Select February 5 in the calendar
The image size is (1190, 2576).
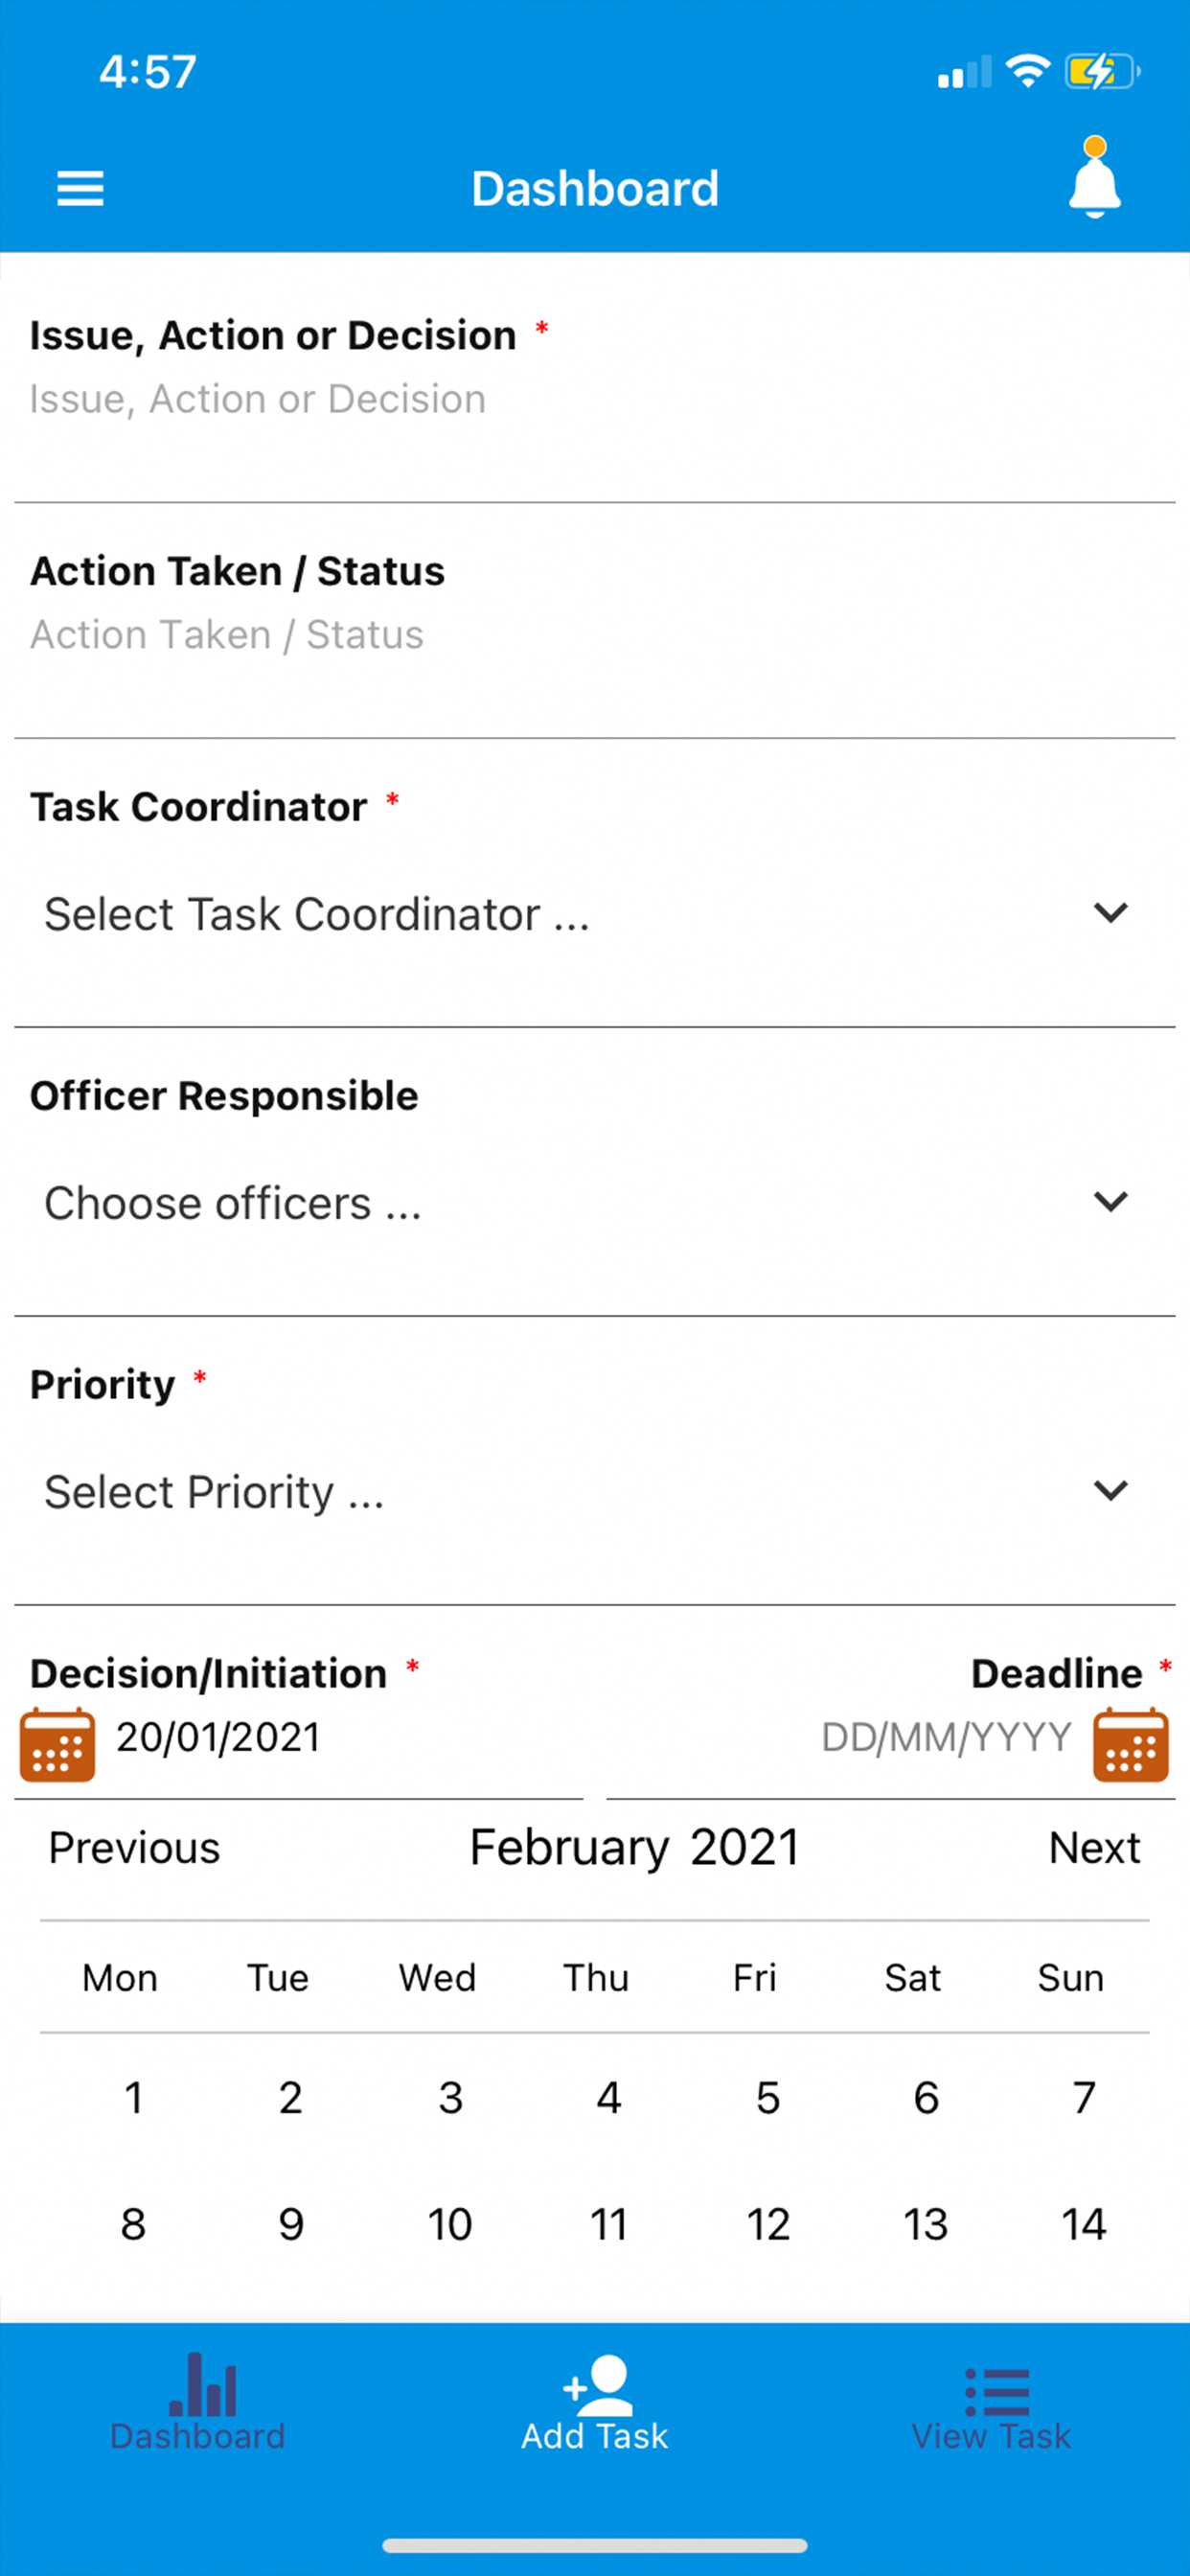pyautogui.click(x=768, y=2097)
